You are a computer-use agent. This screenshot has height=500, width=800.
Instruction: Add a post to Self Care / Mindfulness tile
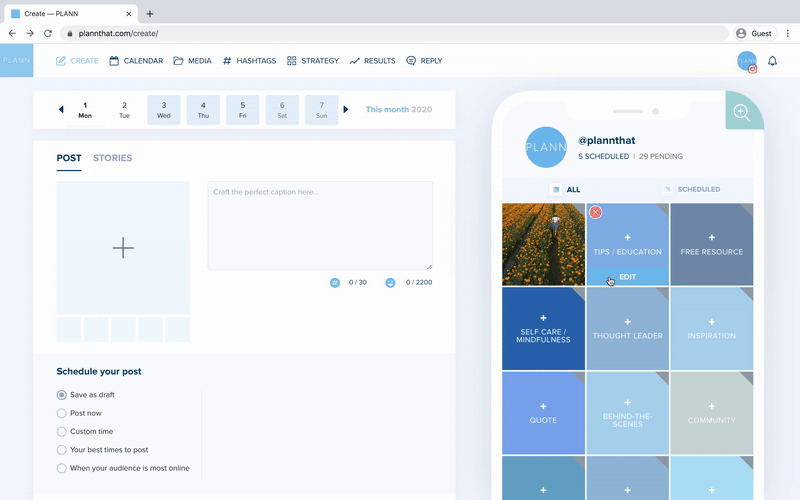(x=543, y=328)
